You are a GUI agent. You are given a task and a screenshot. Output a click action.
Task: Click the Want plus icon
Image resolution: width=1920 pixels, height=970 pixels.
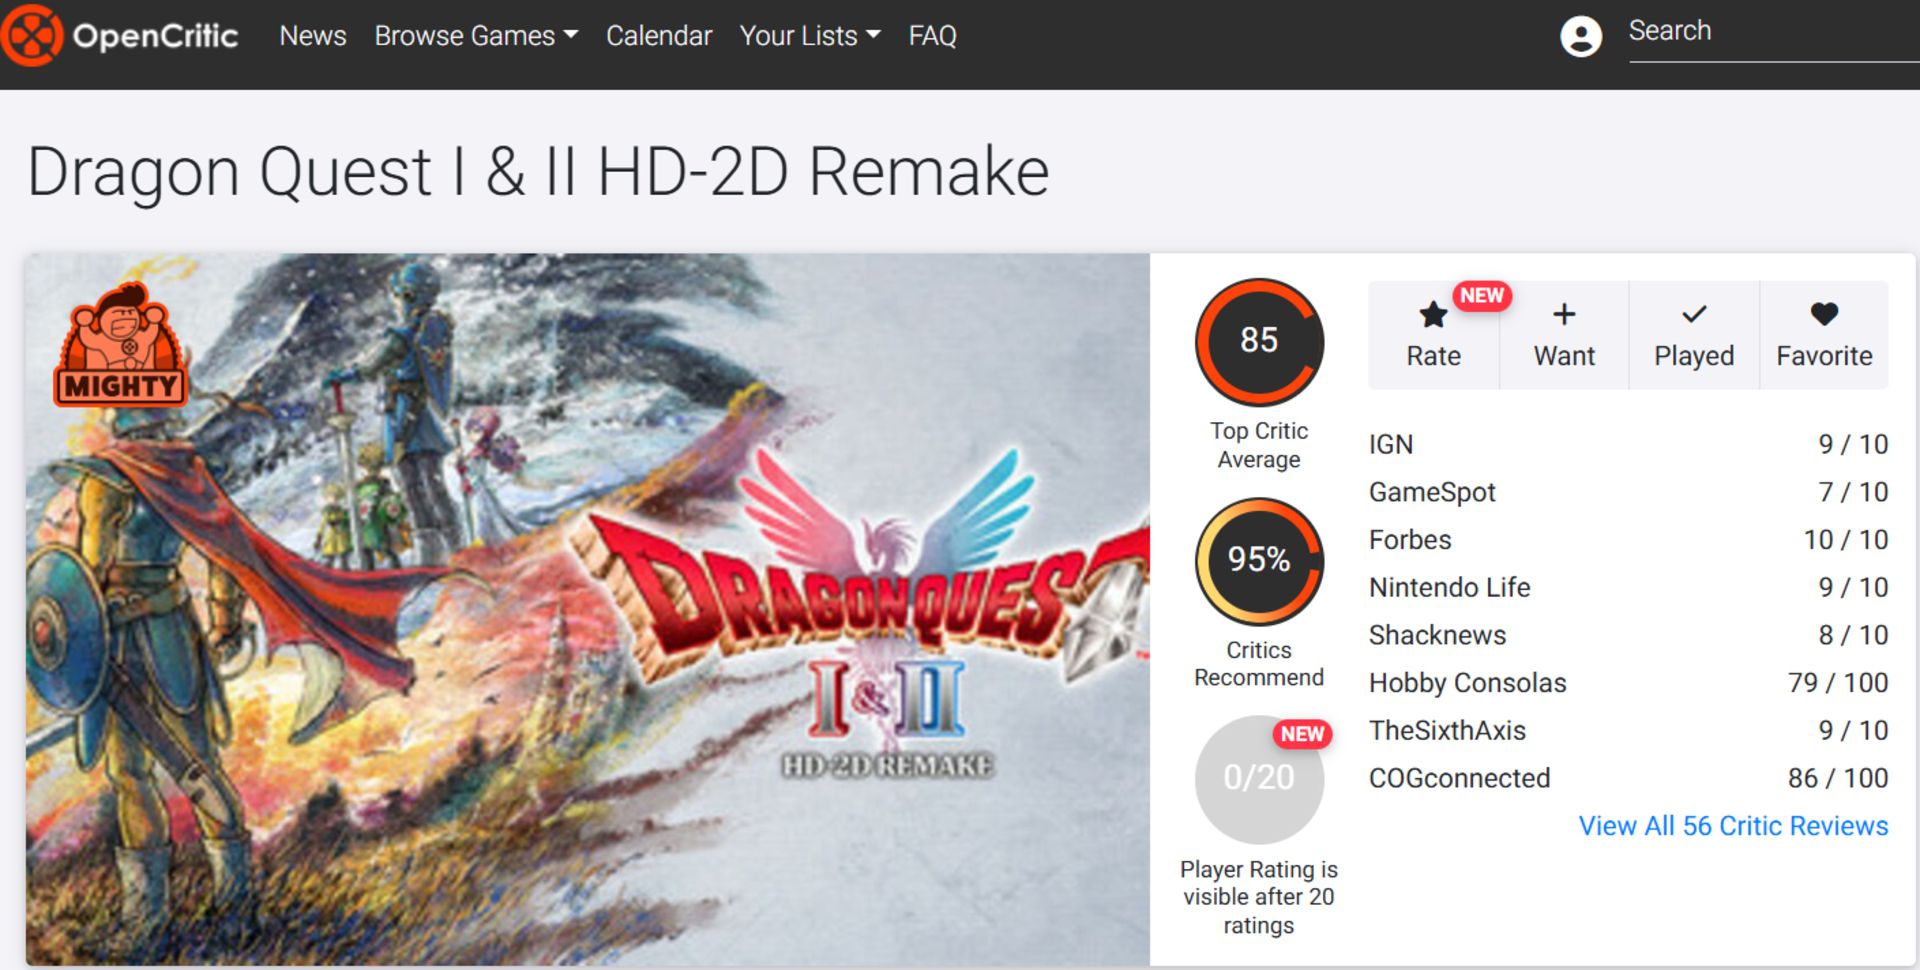[x=1562, y=315]
